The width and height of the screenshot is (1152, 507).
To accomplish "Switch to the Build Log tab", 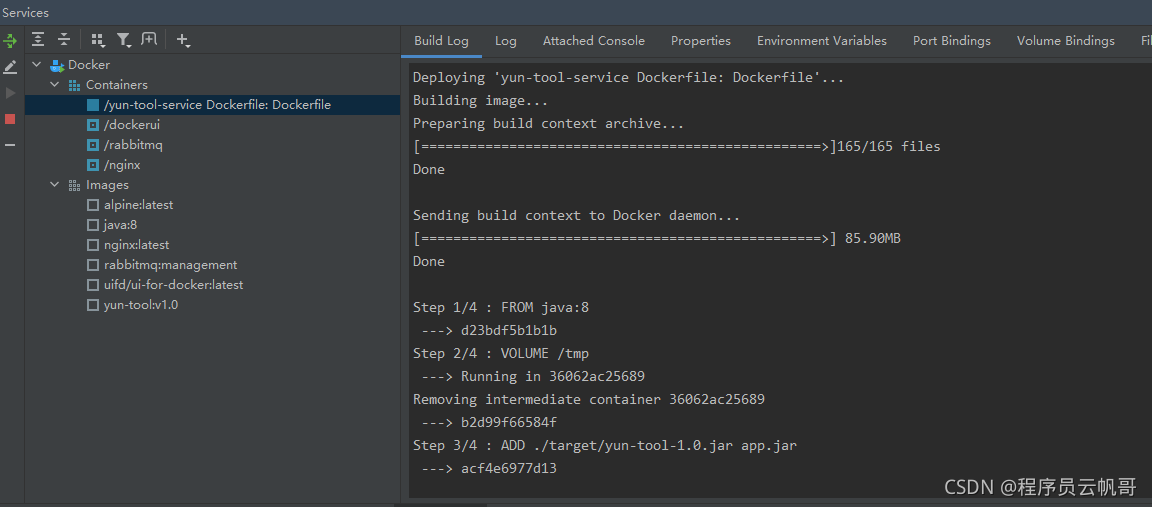I will click(442, 41).
